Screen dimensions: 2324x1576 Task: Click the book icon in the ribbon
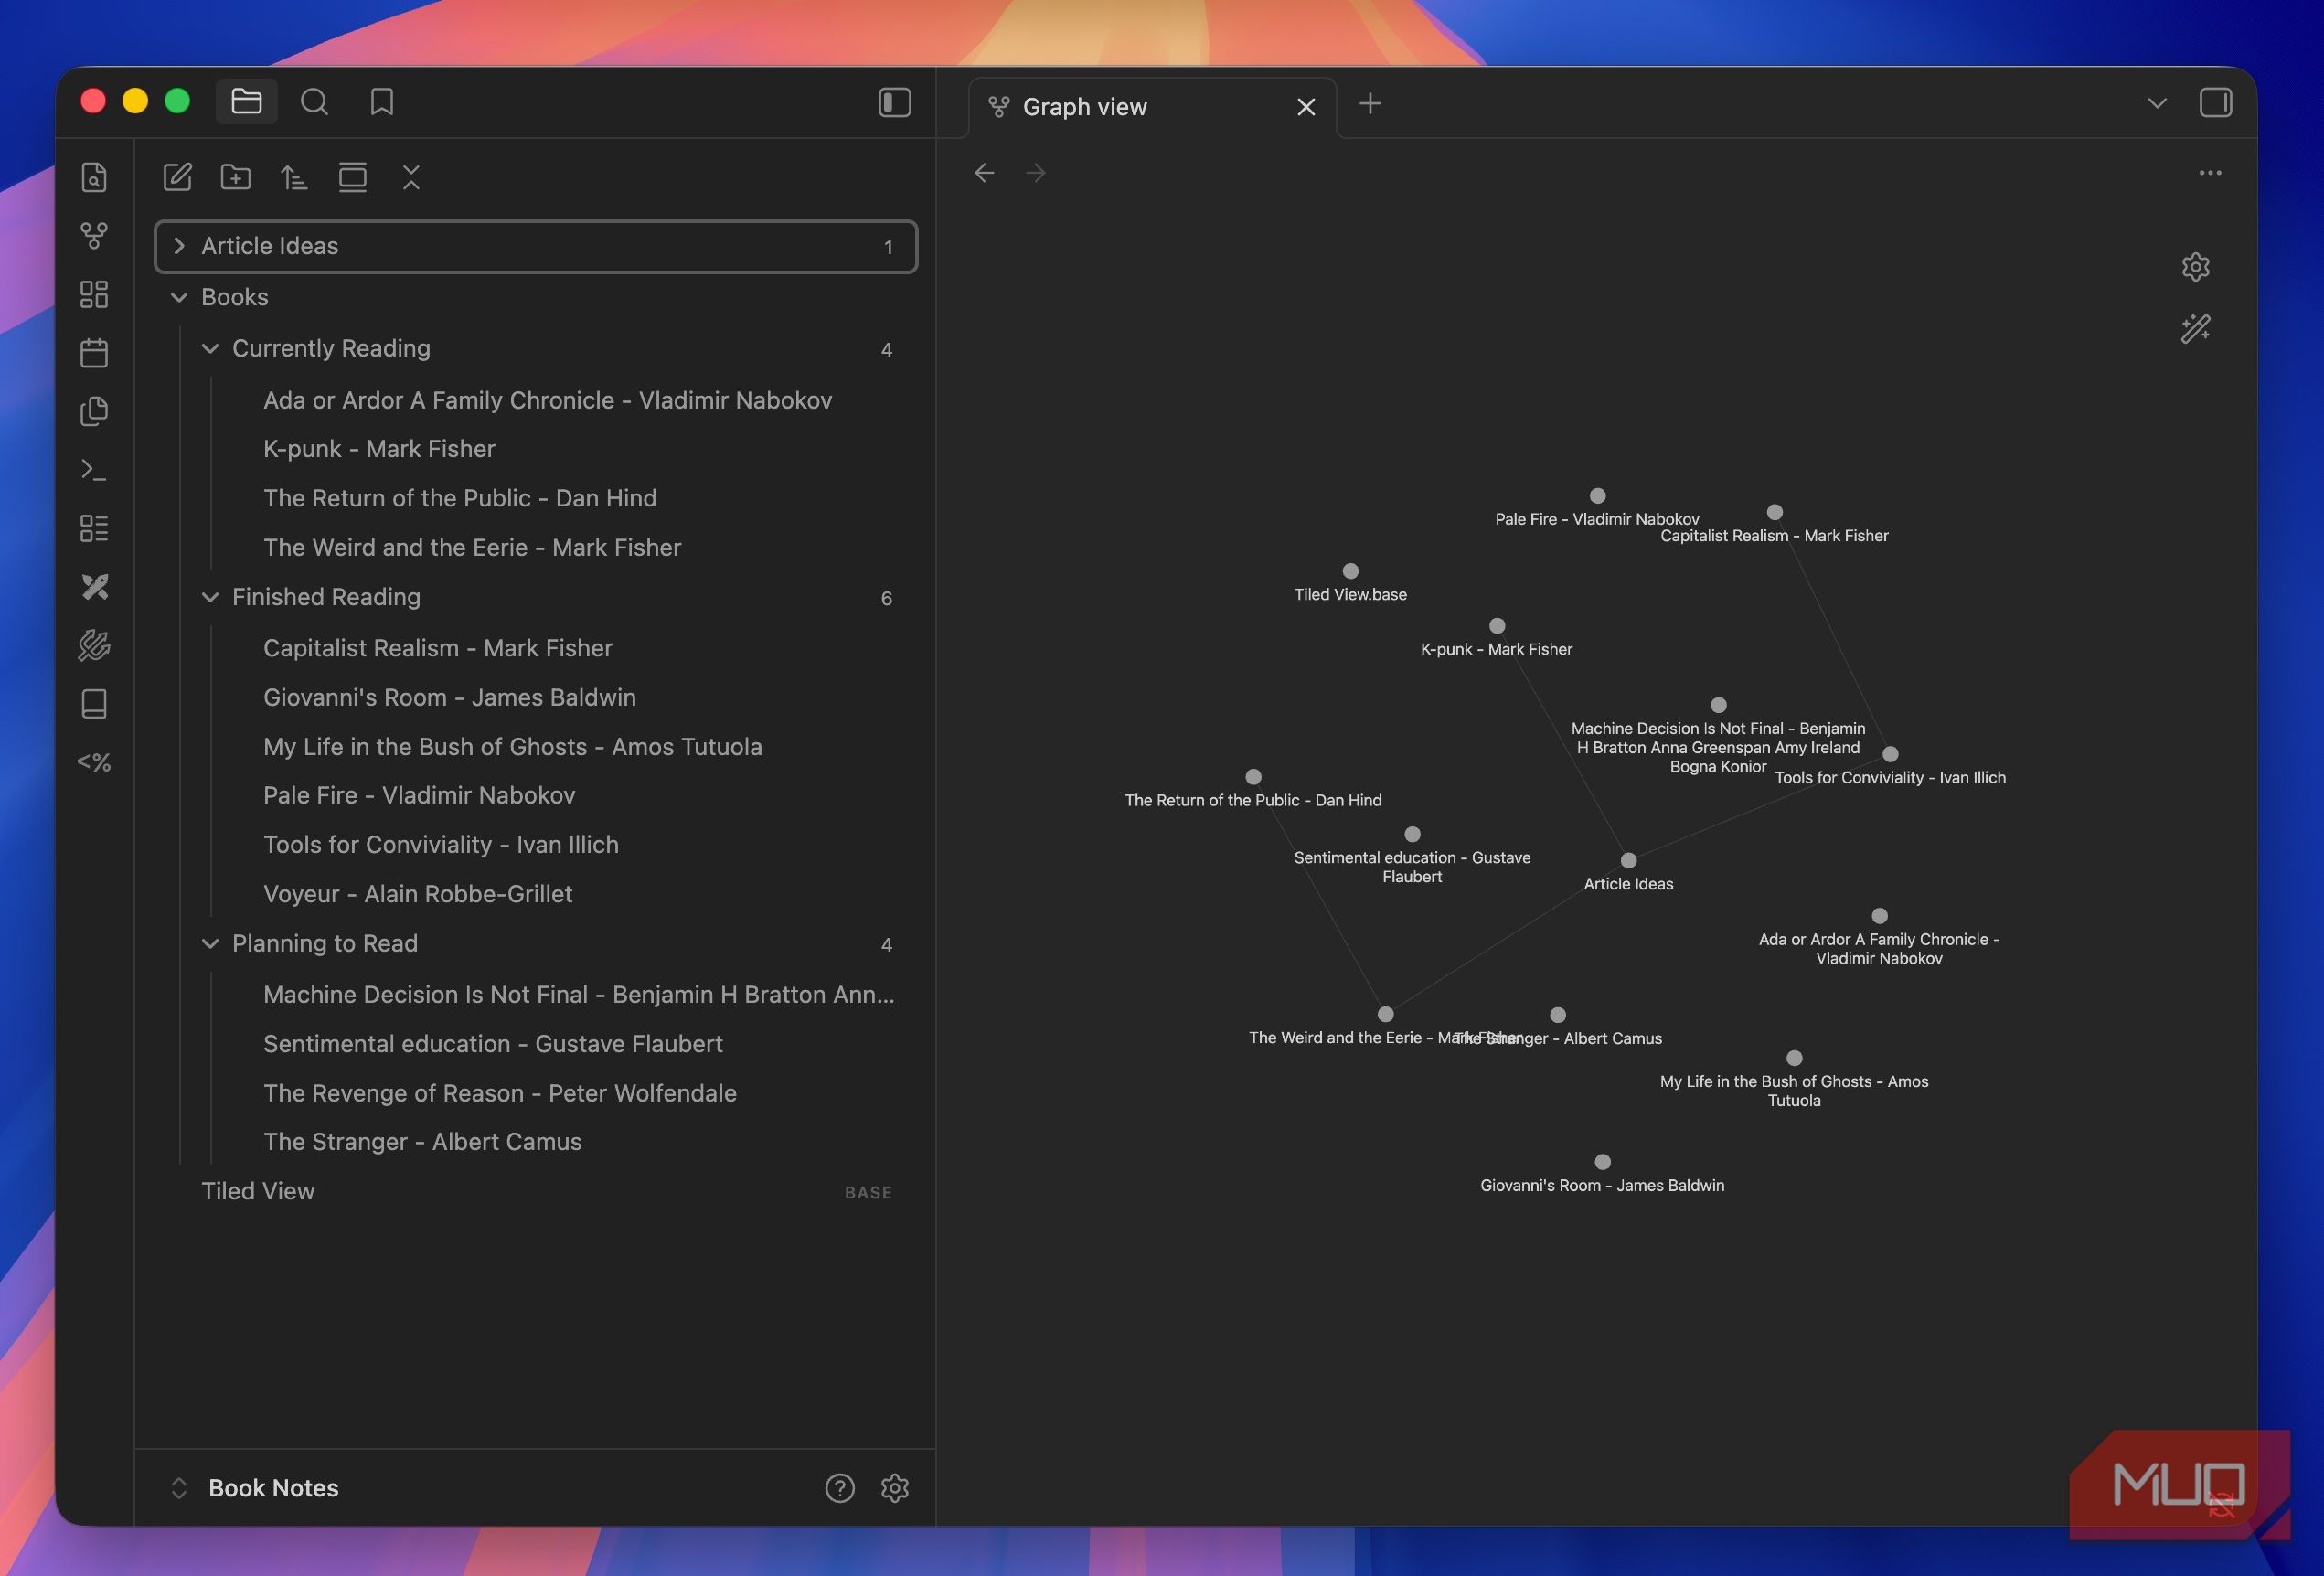coord(94,704)
